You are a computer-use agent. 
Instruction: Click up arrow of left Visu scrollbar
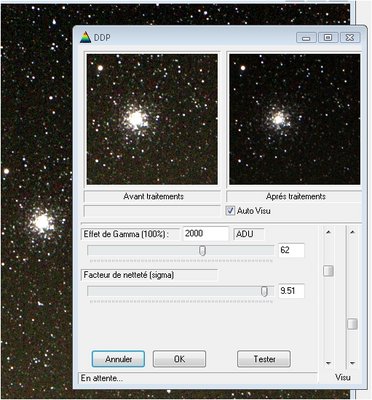[328, 232]
